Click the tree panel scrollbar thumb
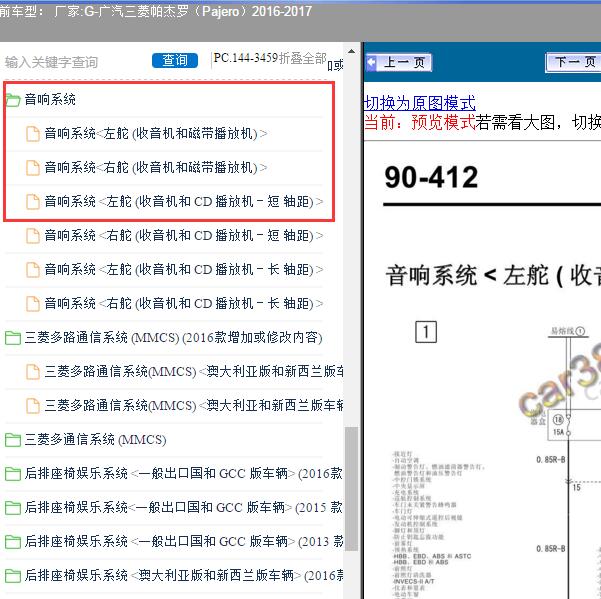The width and height of the screenshot is (601, 599). [x=351, y=489]
